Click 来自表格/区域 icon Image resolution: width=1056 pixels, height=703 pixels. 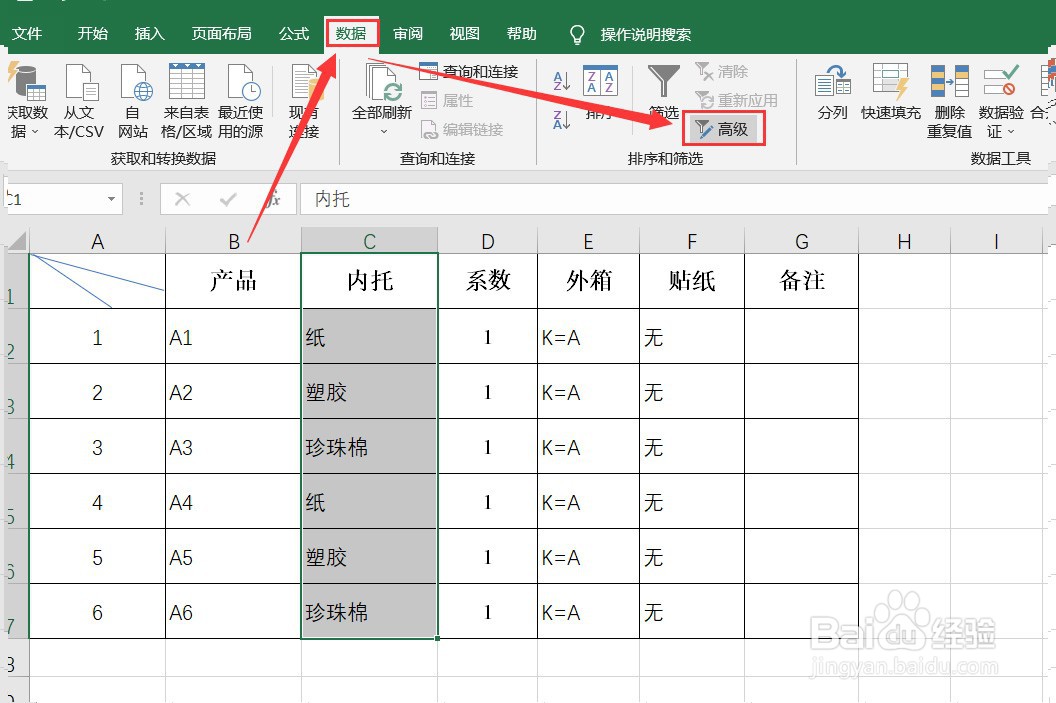(x=187, y=82)
